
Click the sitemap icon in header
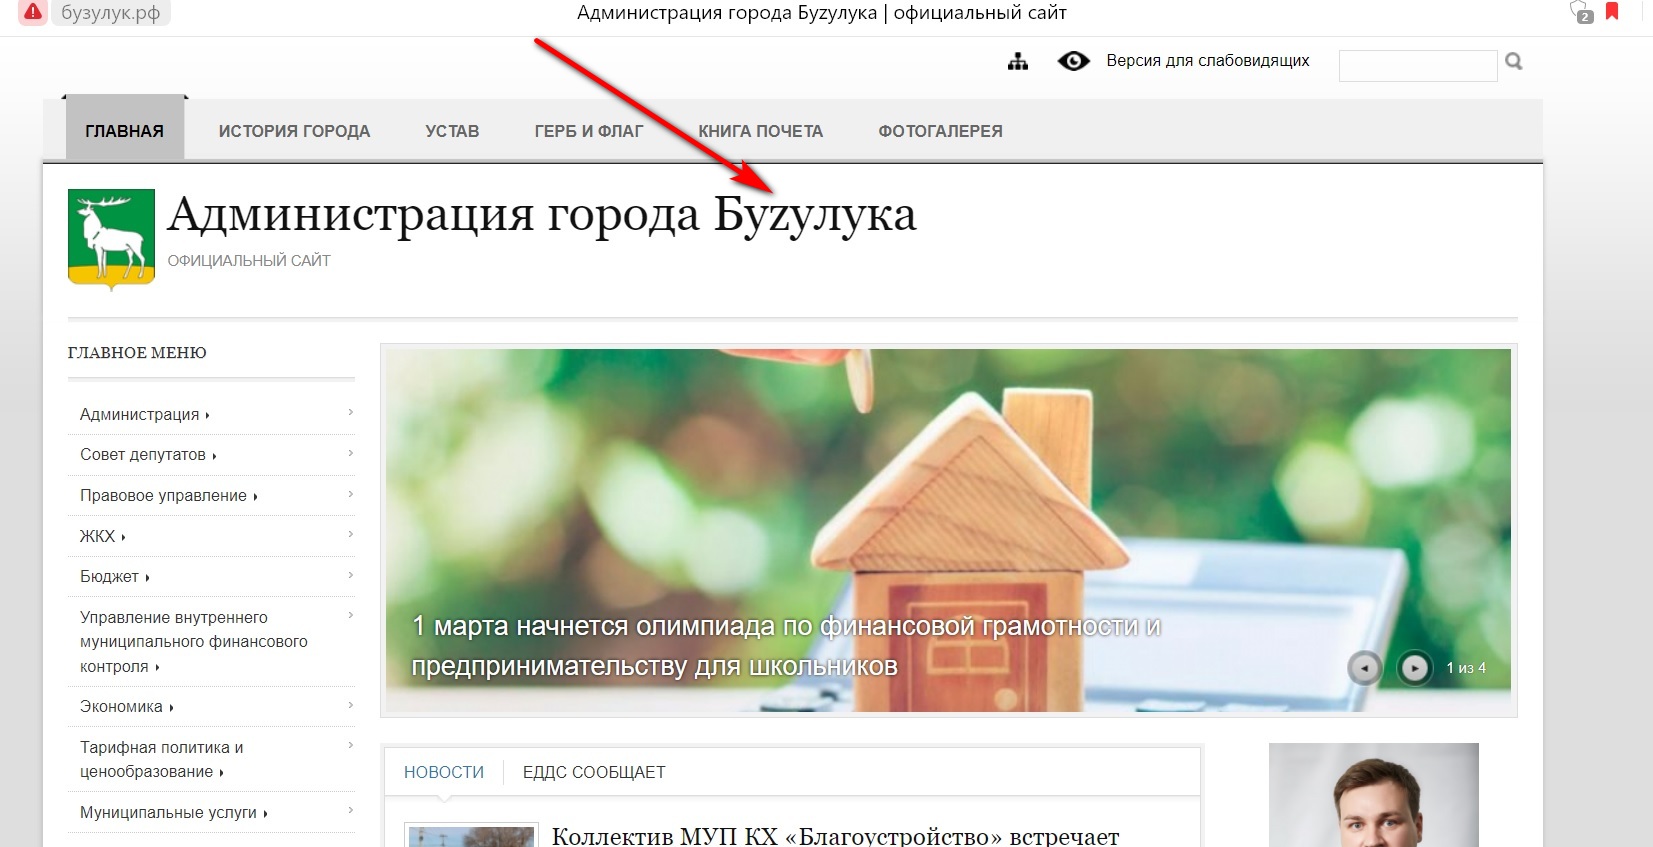pos(1018,62)
